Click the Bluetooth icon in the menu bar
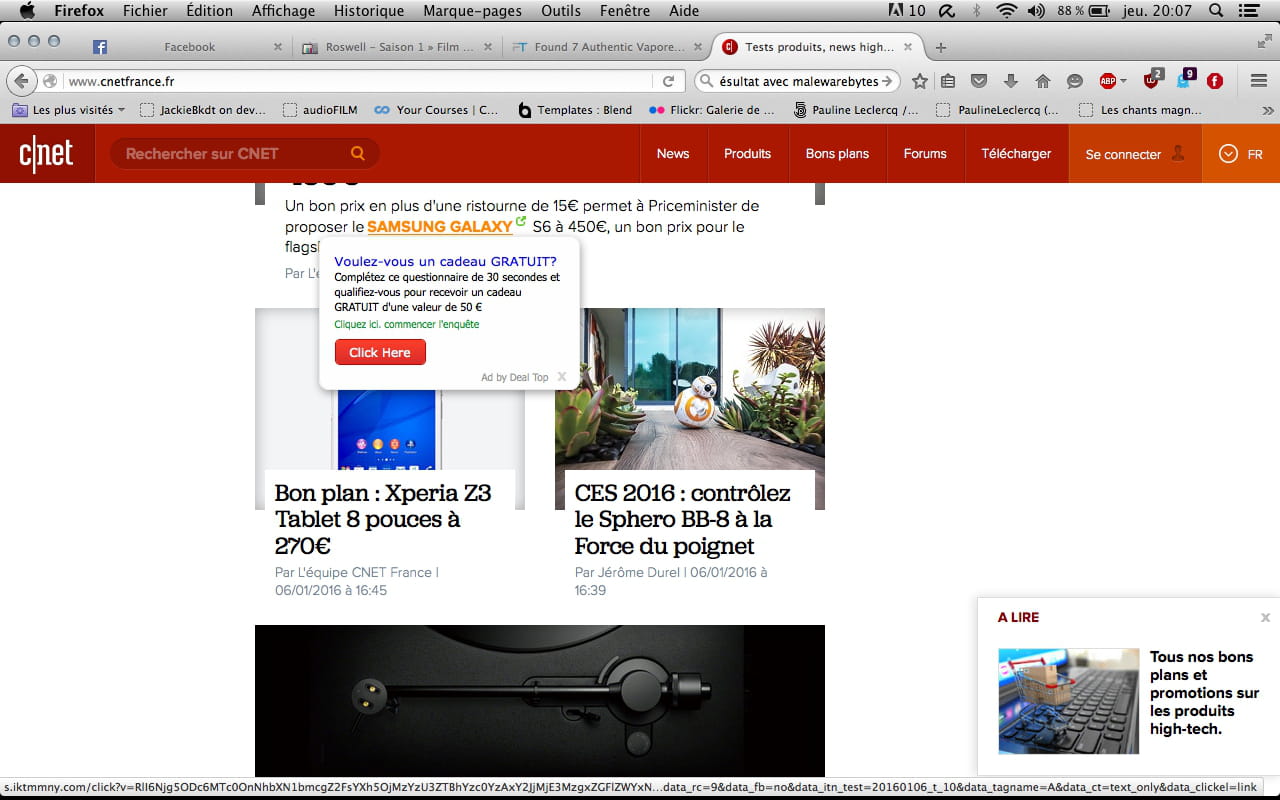The image size is (1280, 800). [976, 10]
